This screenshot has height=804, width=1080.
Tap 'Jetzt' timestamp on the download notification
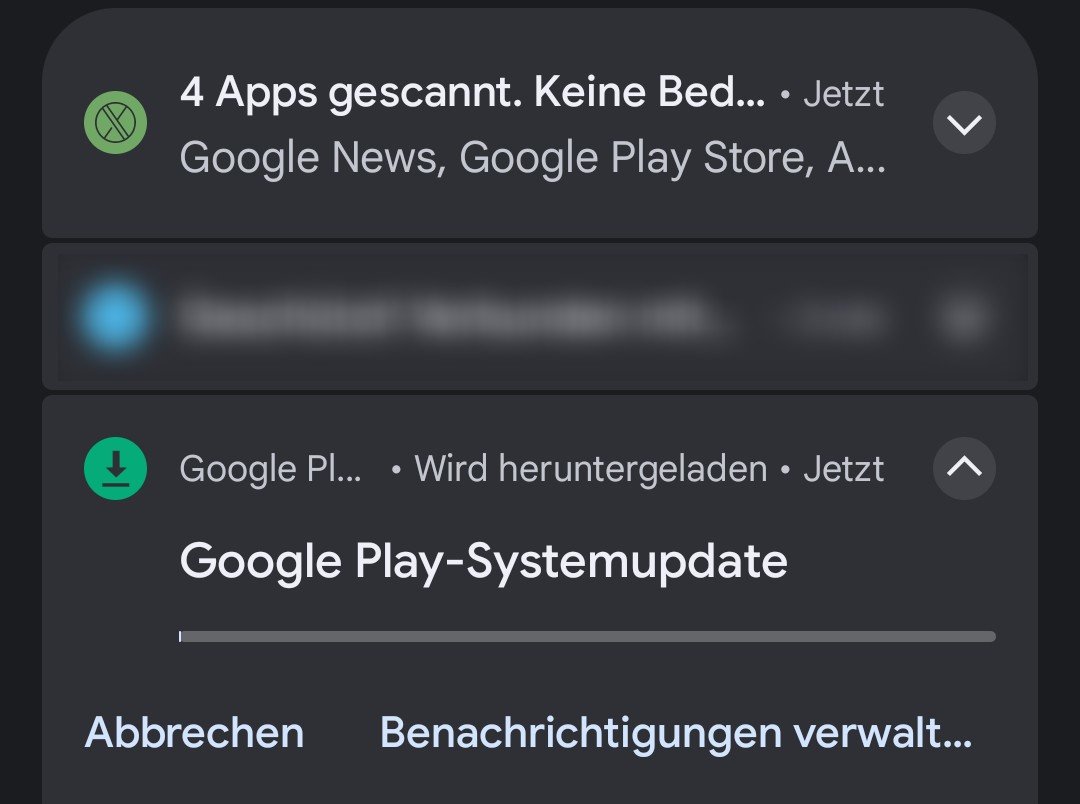[x=844, y=468]
